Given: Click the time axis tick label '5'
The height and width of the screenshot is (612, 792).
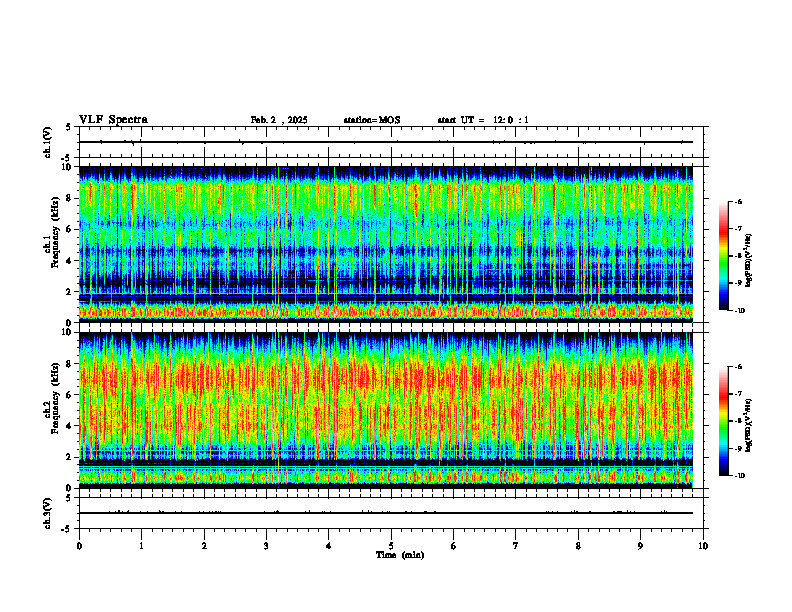Looking at the screenshot, I should point(391,546).
